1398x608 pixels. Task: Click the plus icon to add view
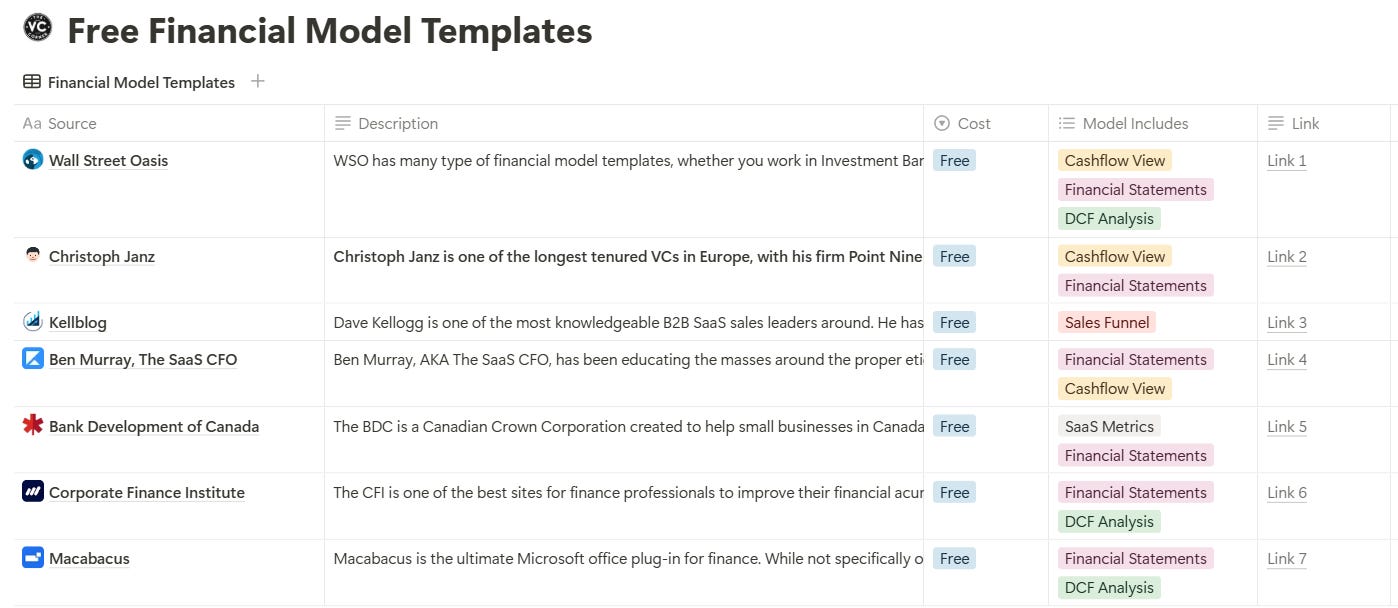point(258,82)
